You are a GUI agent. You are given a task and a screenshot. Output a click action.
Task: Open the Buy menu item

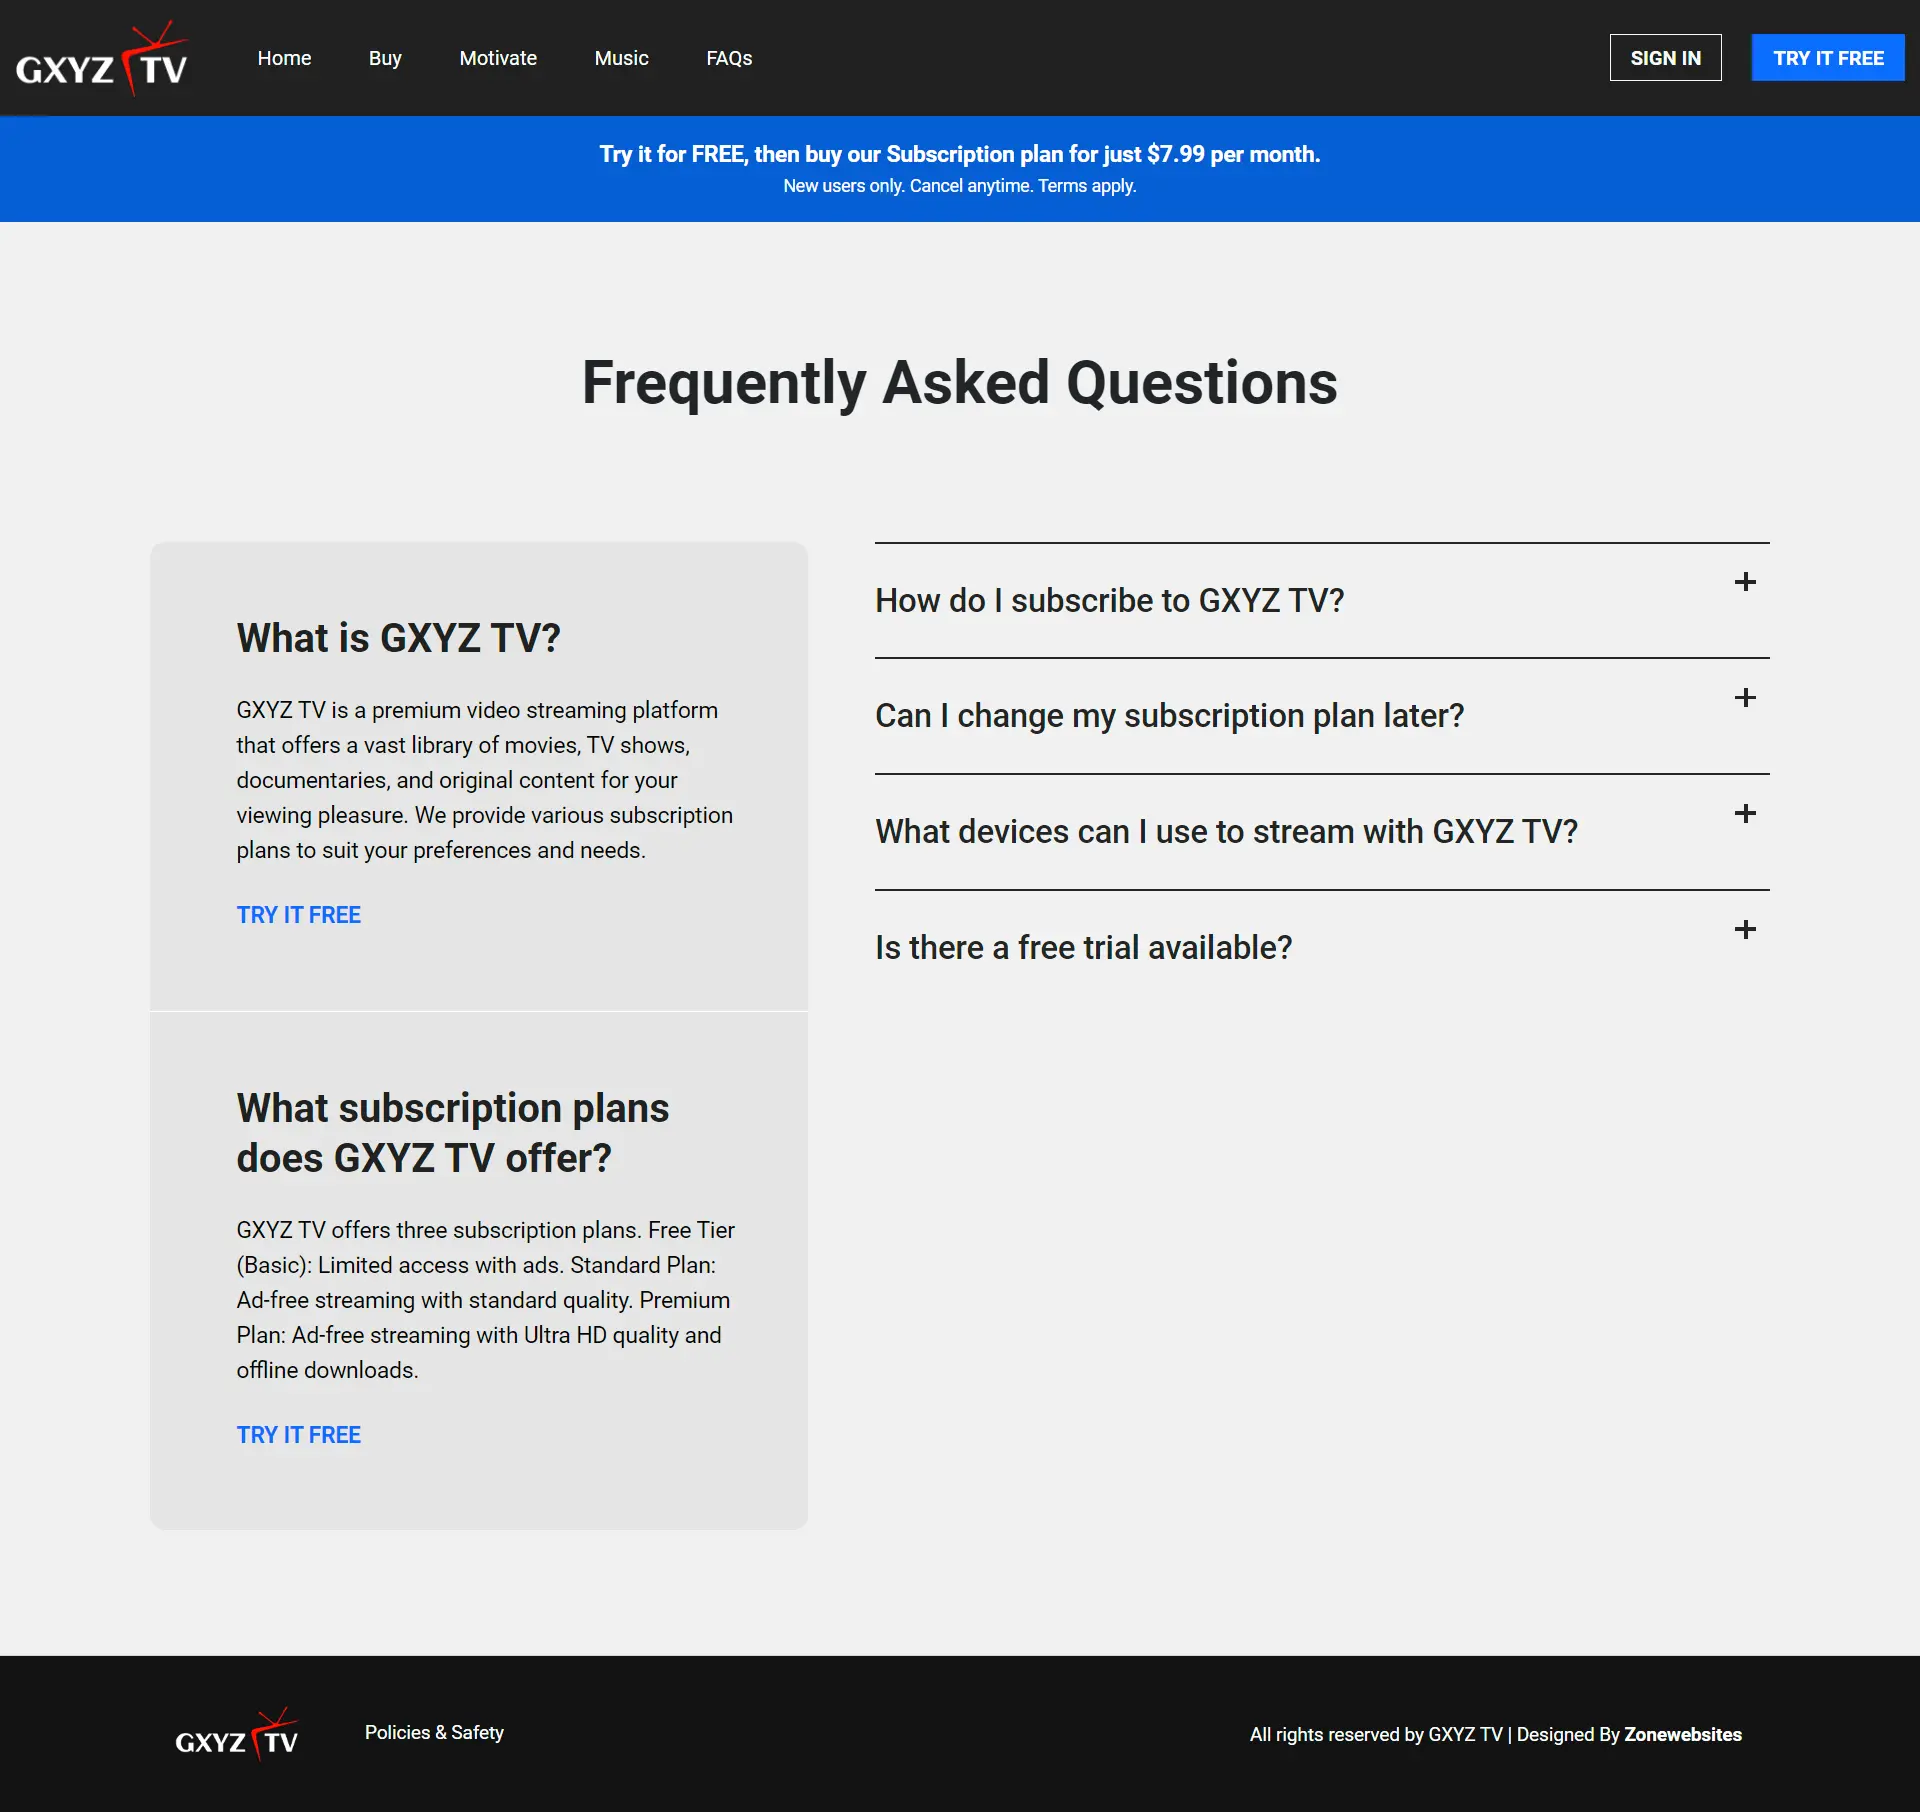tap(385, 58)
